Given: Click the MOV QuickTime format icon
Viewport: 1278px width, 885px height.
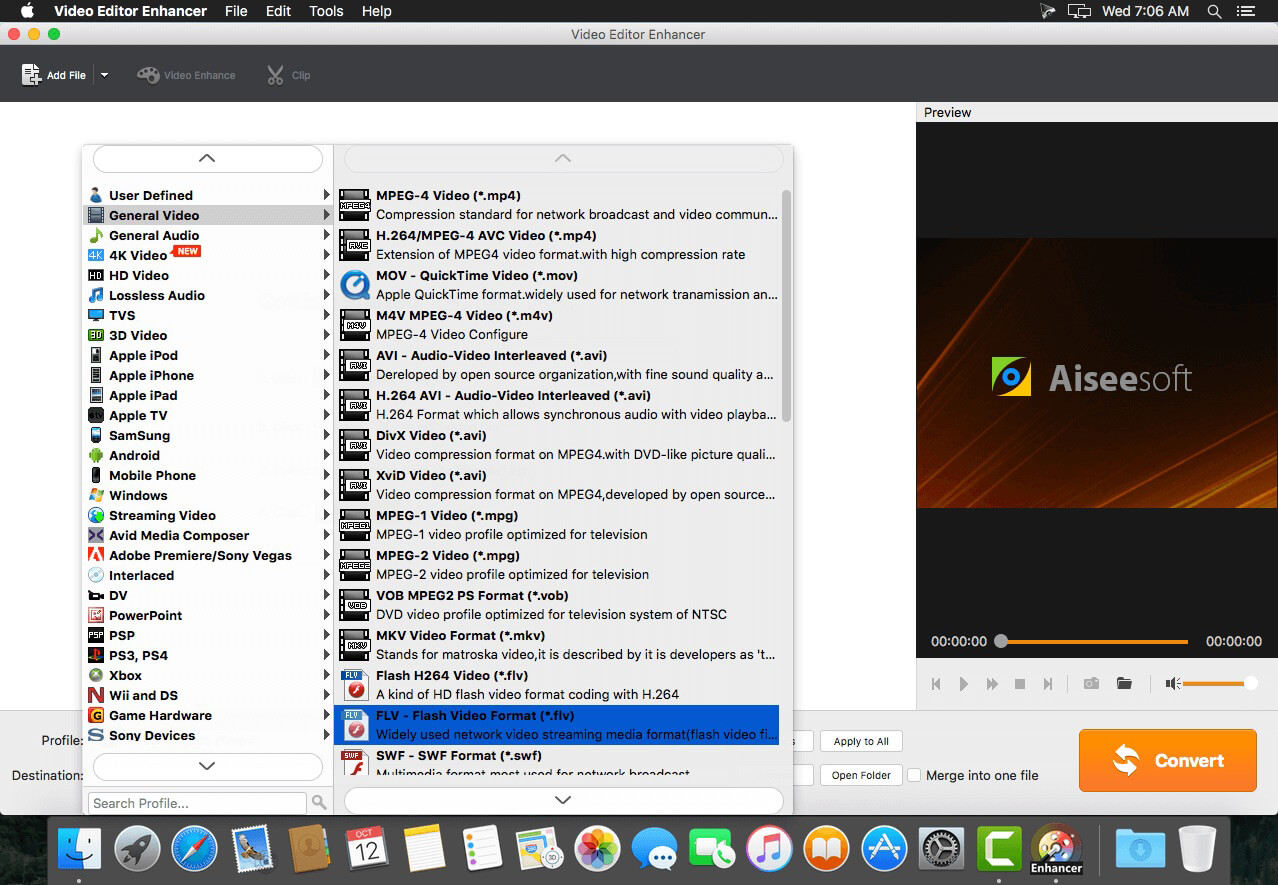Looking at the screenshot, I should click(x=355, y=285).
